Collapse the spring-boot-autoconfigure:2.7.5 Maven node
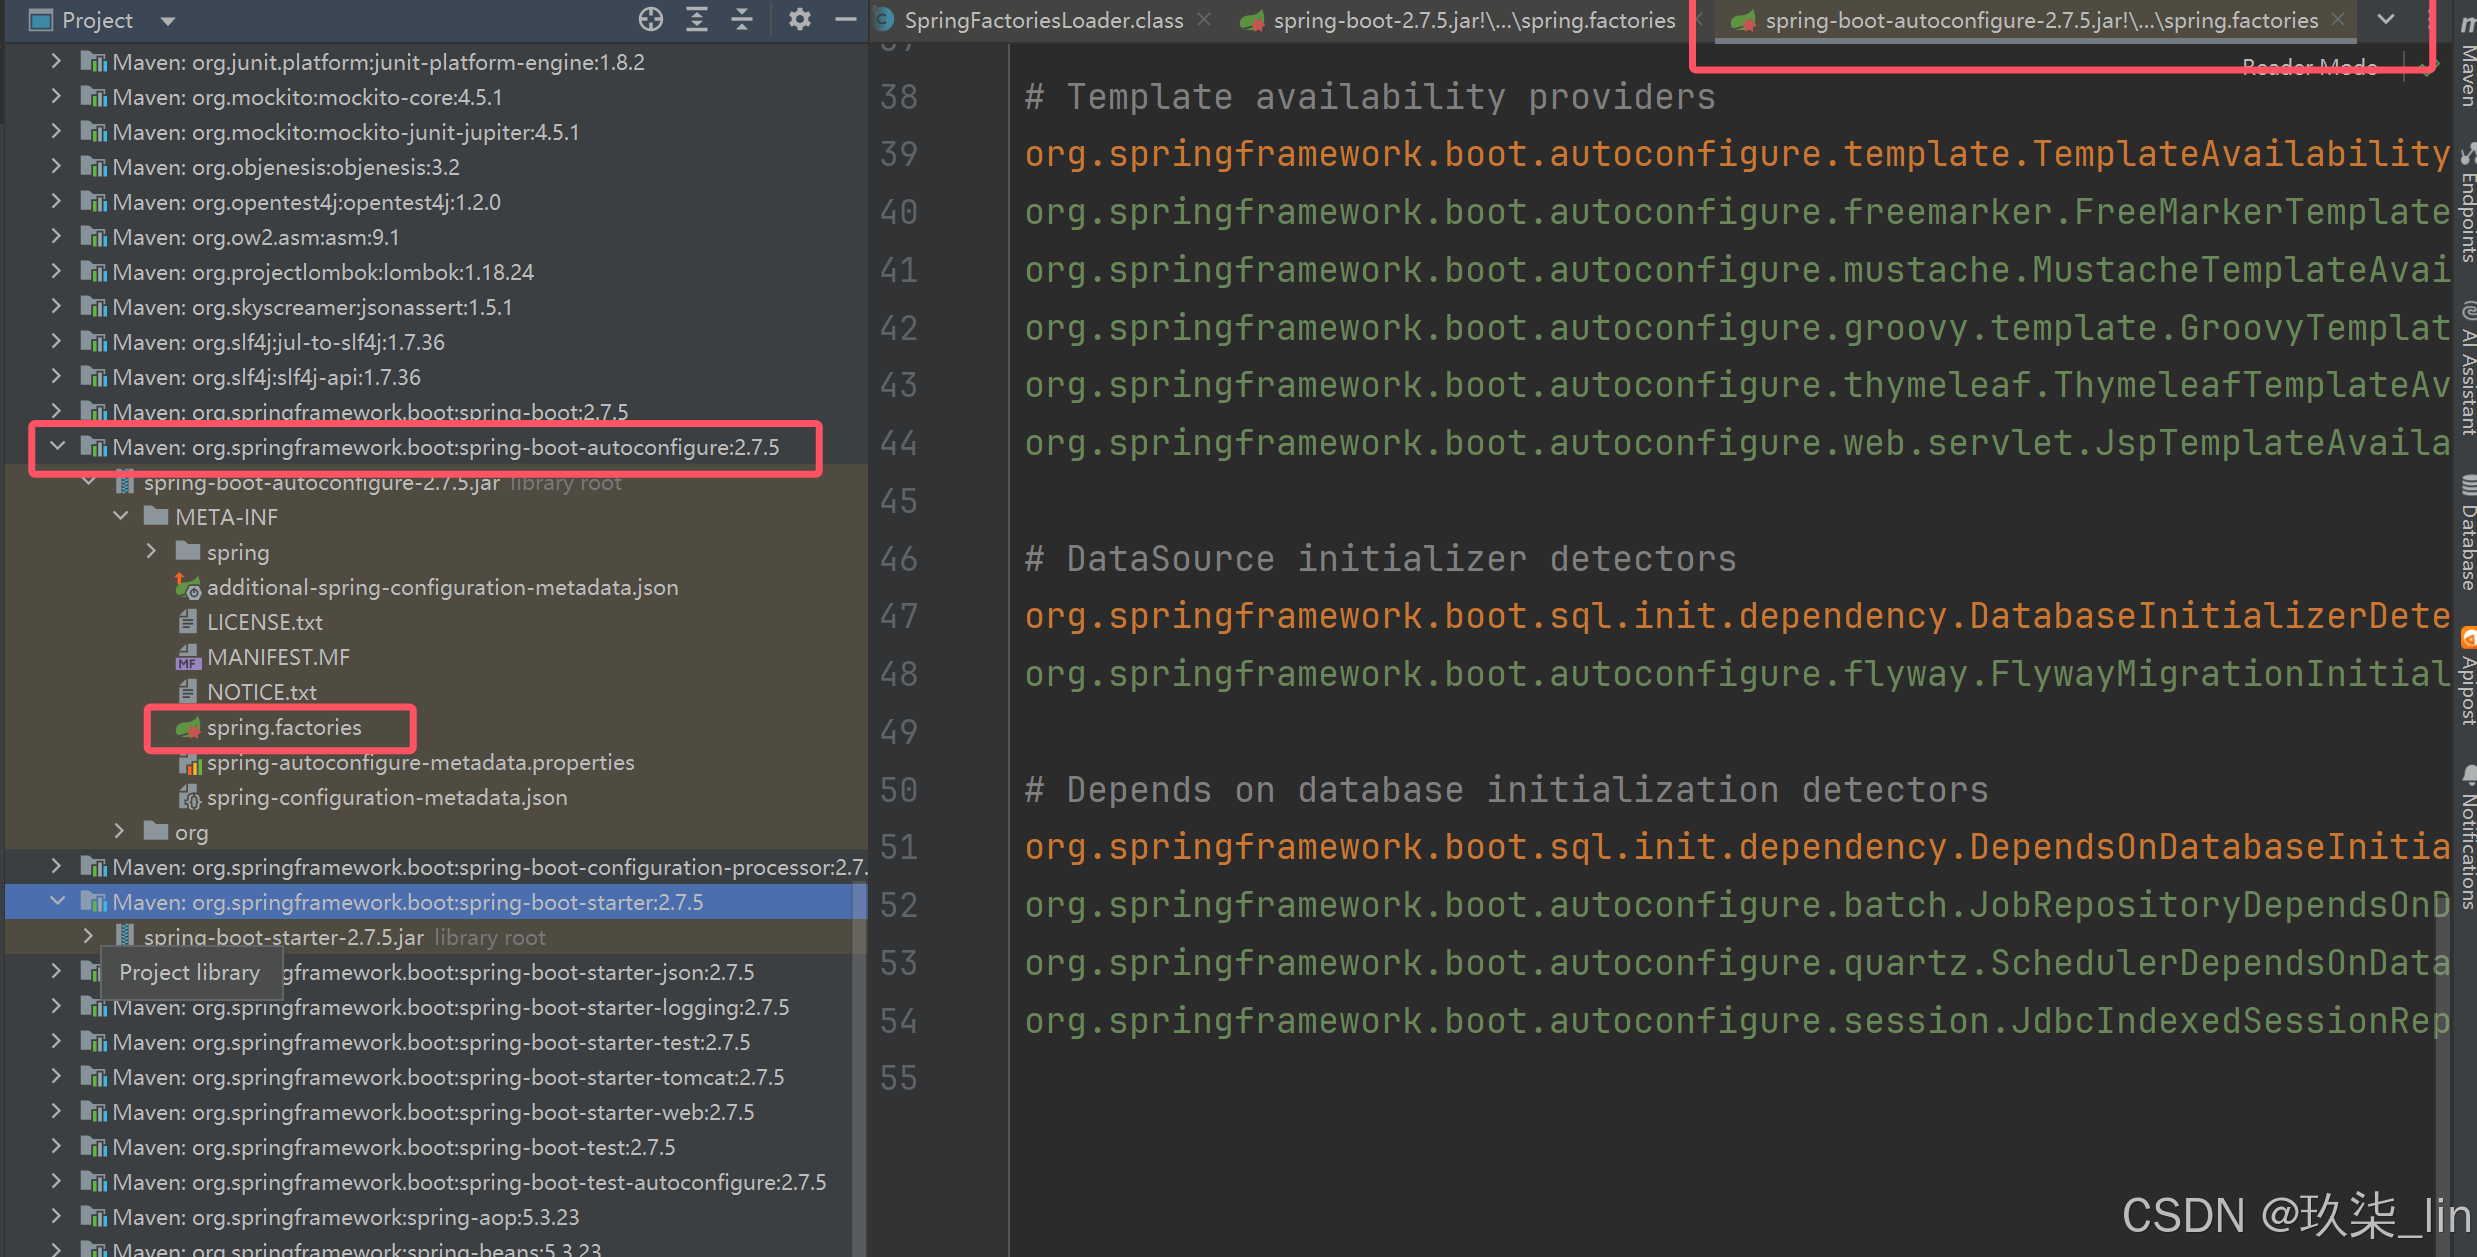 coord(57,446)
